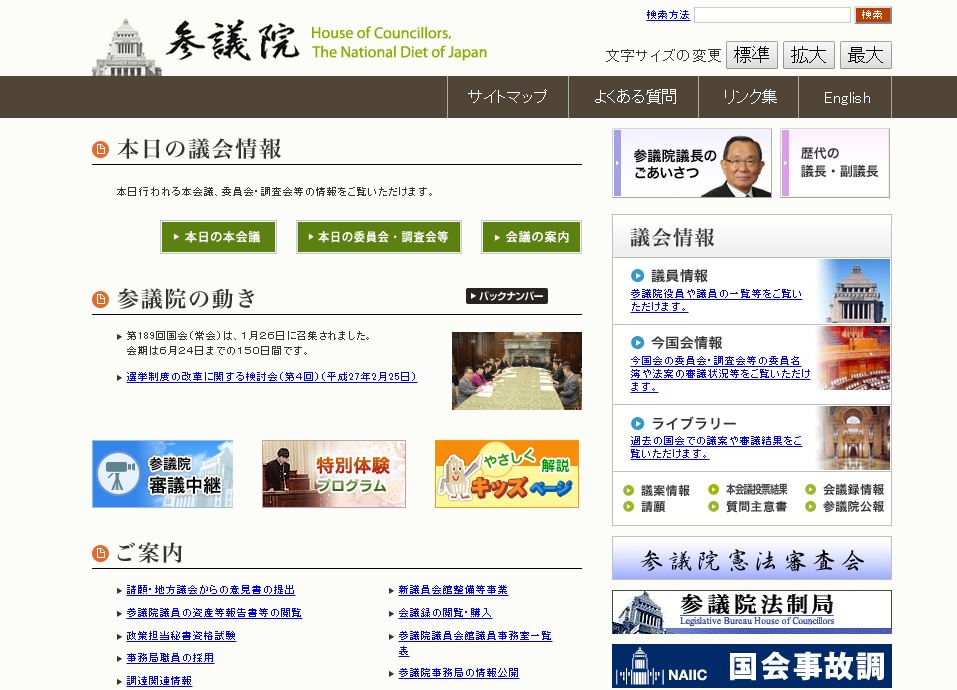Open バックナンバー button

507,296
